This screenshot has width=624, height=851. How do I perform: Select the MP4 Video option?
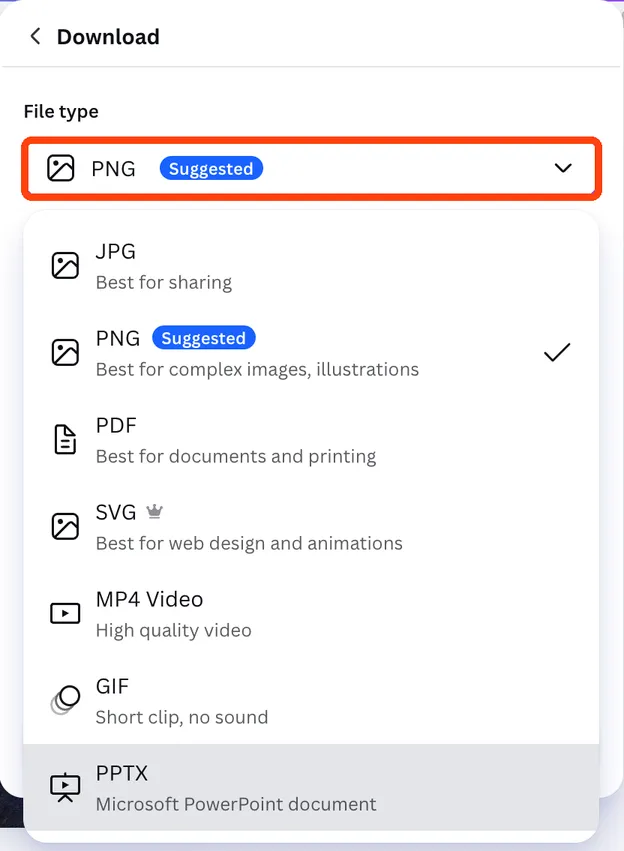311,613
